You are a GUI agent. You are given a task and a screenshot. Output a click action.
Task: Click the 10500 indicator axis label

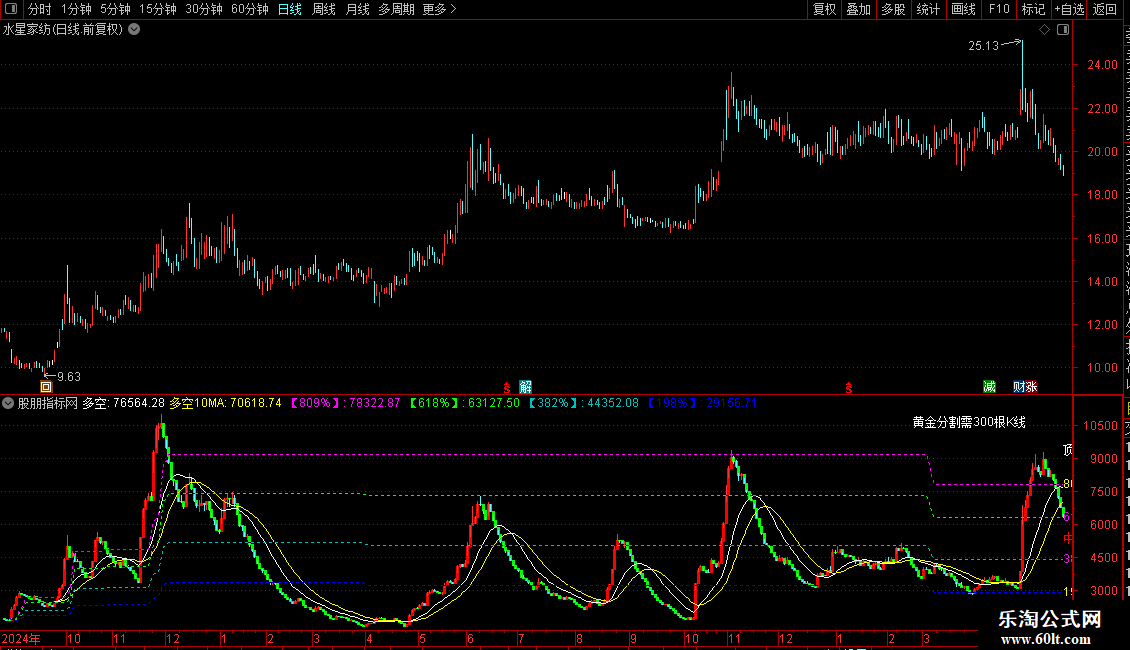tap(1100, 426)
